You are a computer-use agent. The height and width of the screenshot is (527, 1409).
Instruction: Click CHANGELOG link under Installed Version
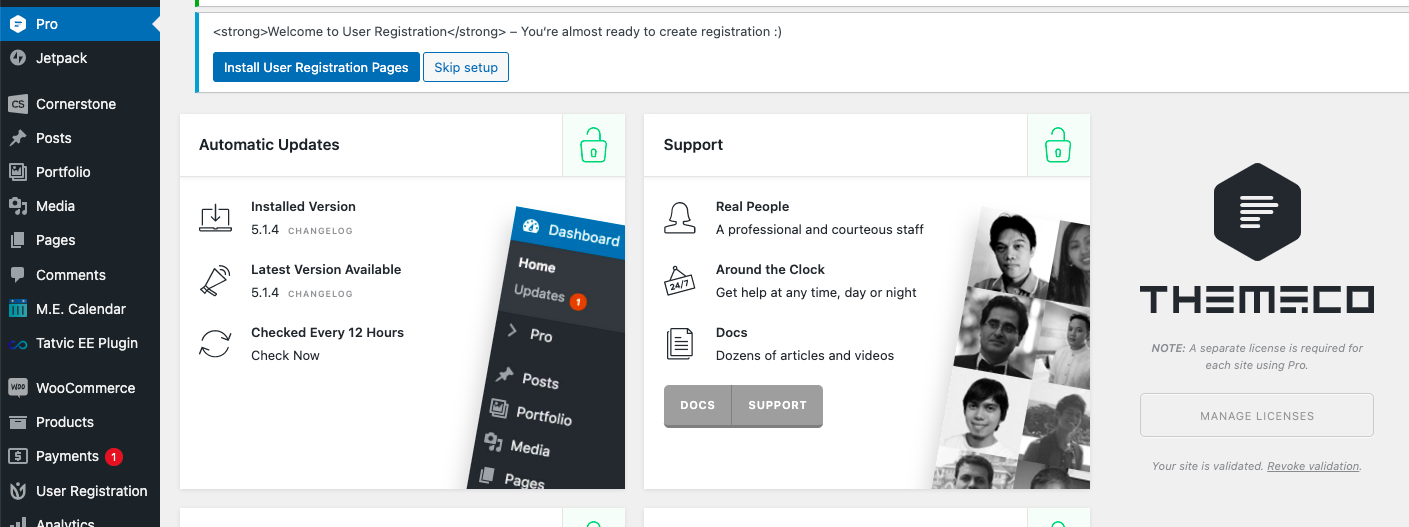pyautogui.click(x=320, y=231)
